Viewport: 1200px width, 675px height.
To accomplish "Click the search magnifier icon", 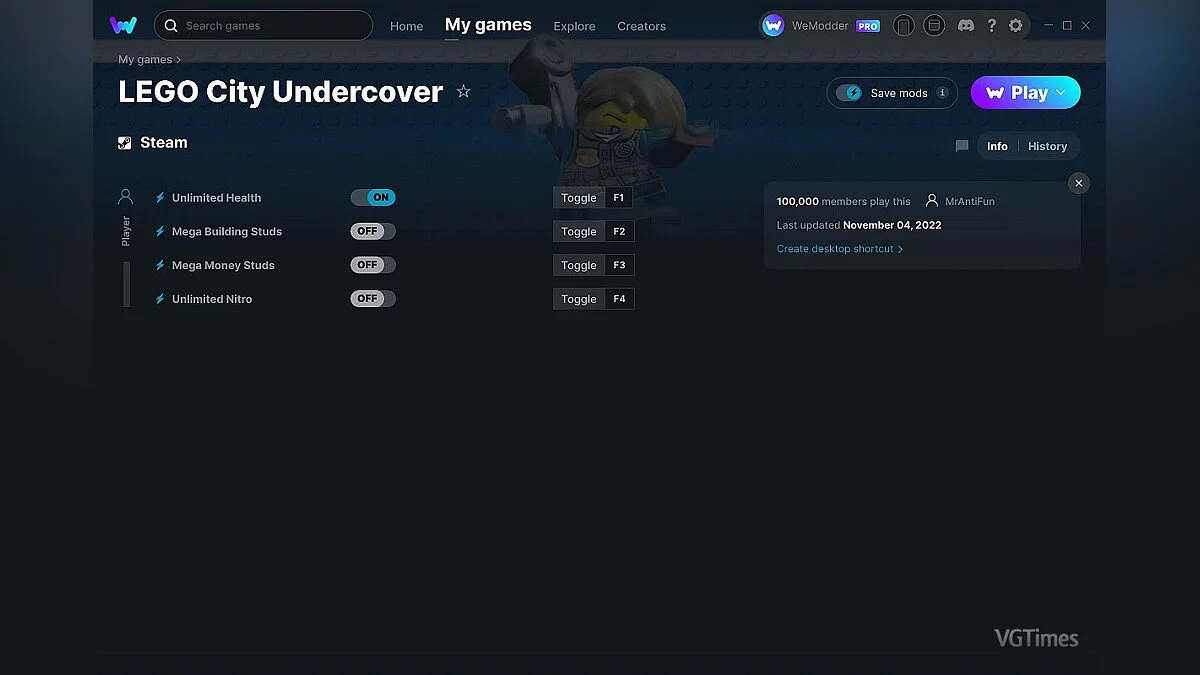I will pyautogui.click(x=171, y=25).
